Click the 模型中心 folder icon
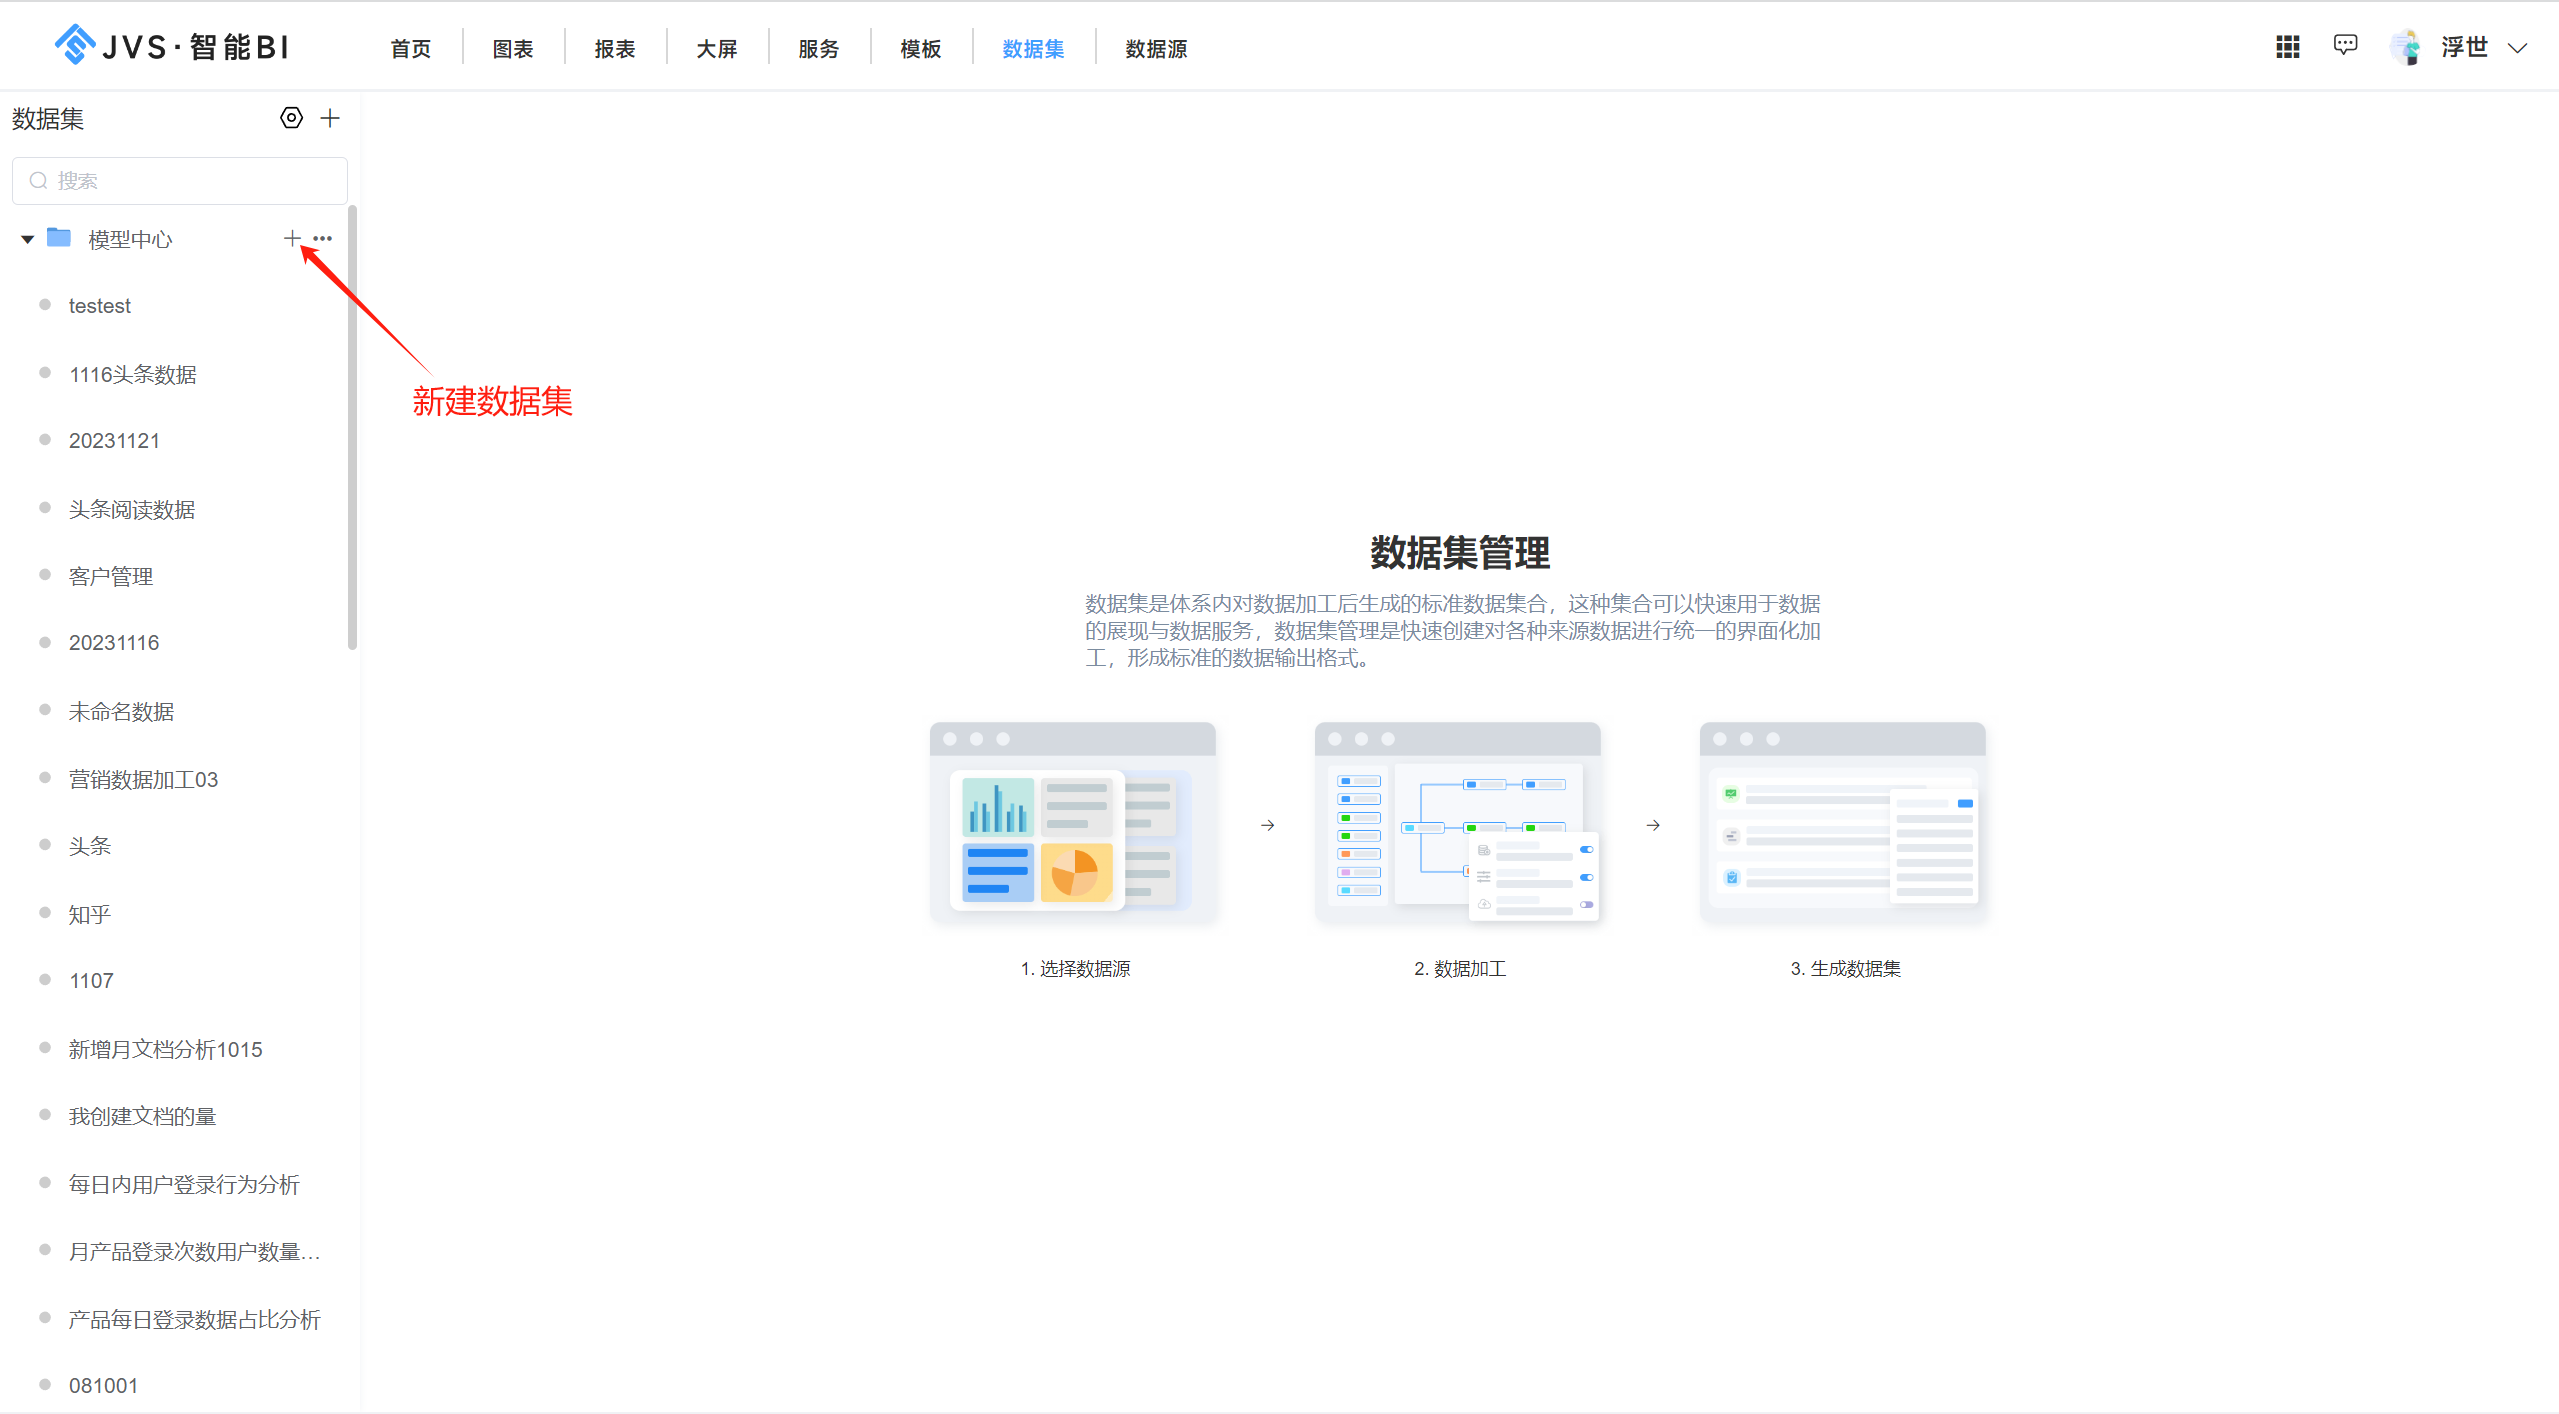This screenshot has height=1414, width=2559. click(60, 238)
